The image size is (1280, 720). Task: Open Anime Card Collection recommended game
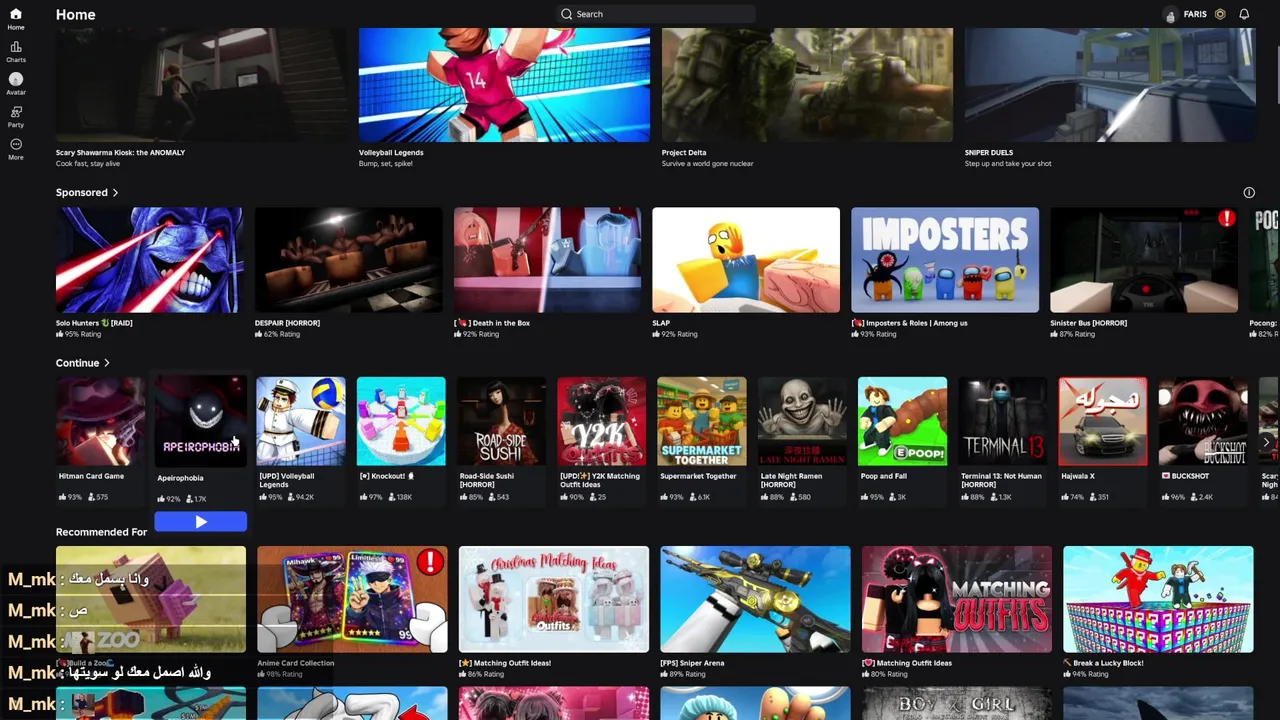click(352, 599)
